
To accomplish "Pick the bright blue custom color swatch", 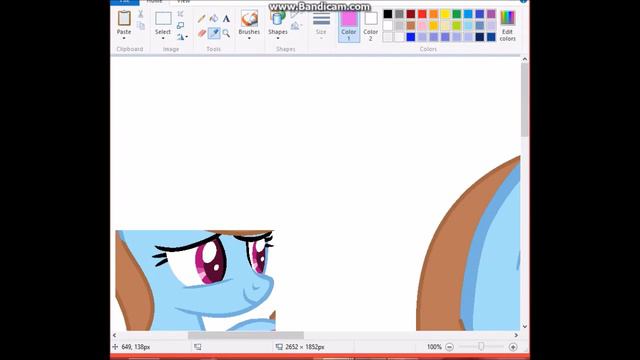I will coord(411,37).
